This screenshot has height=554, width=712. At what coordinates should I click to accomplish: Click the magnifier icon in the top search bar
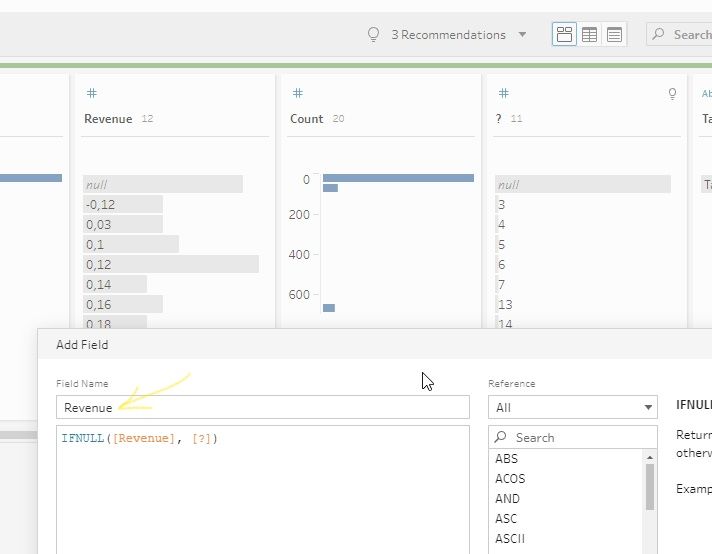(659, 35)
